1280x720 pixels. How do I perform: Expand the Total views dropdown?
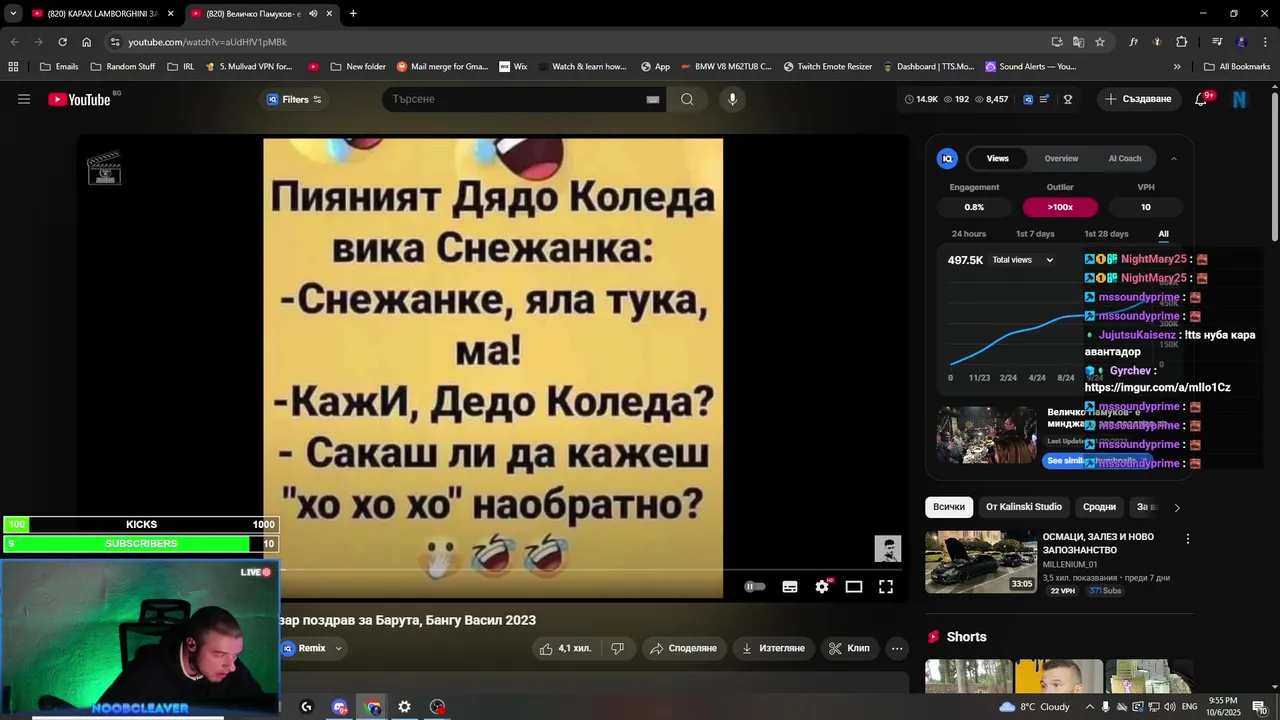point(1023,260)
